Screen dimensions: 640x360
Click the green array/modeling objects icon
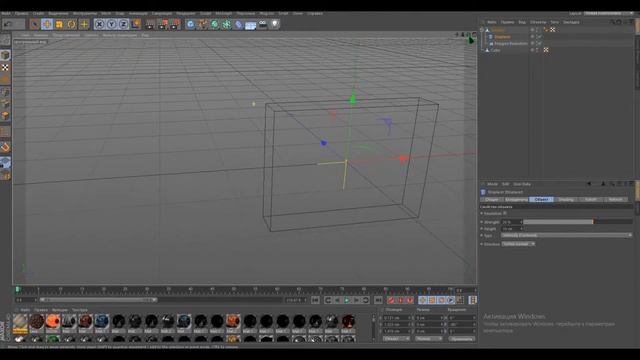[x=227, y=24]
